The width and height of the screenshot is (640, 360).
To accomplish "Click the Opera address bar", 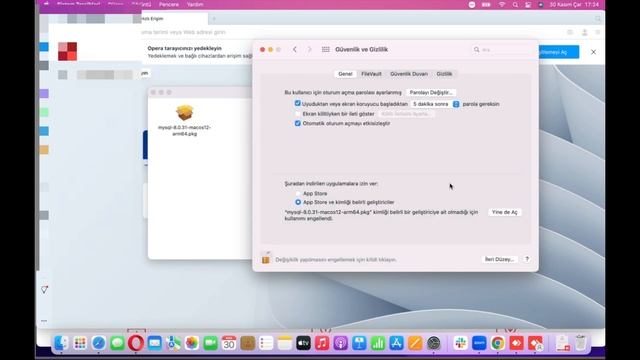I will point(351,32).
